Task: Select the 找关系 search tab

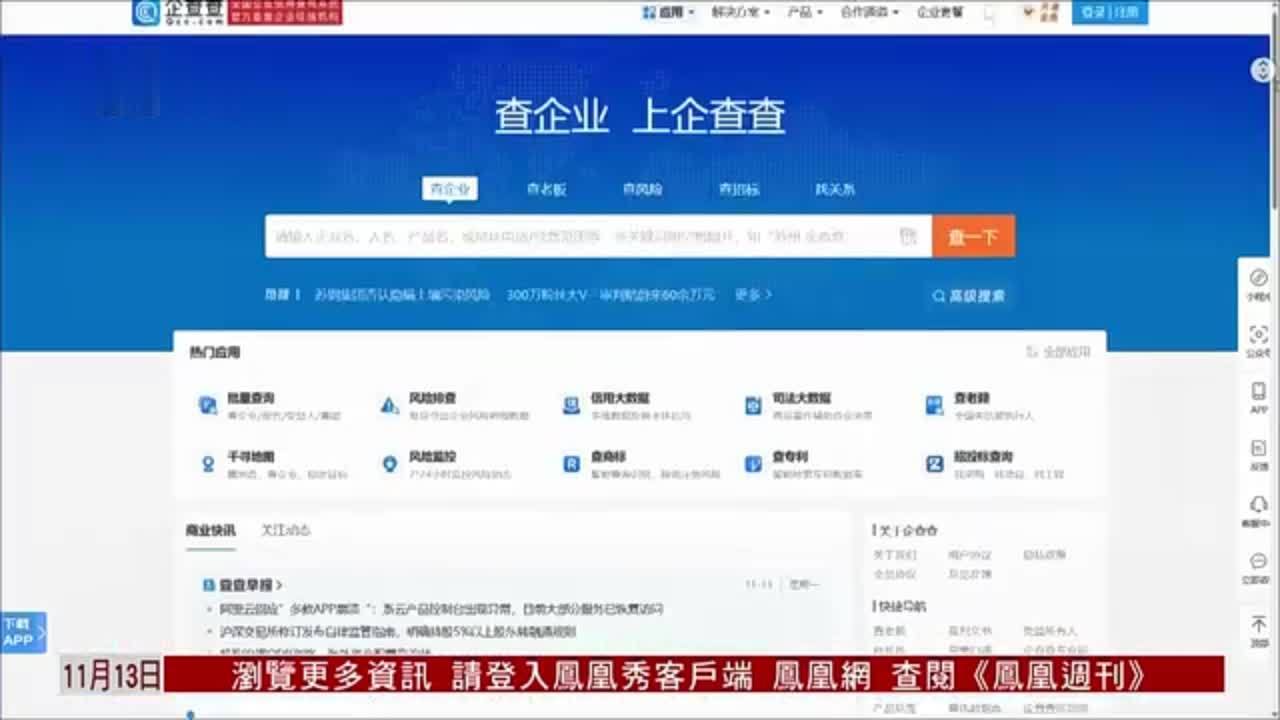Action: [835, 189]
